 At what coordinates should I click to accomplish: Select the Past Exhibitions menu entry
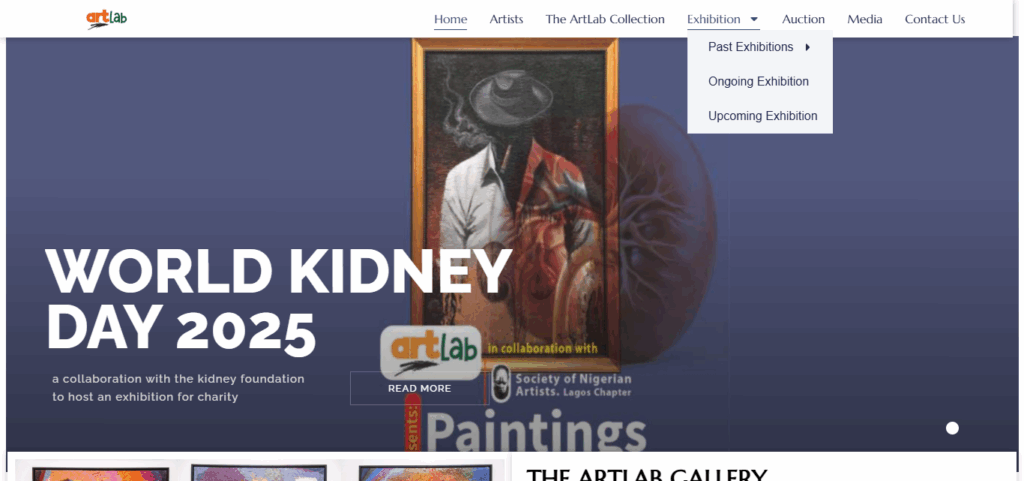point(750,47)
